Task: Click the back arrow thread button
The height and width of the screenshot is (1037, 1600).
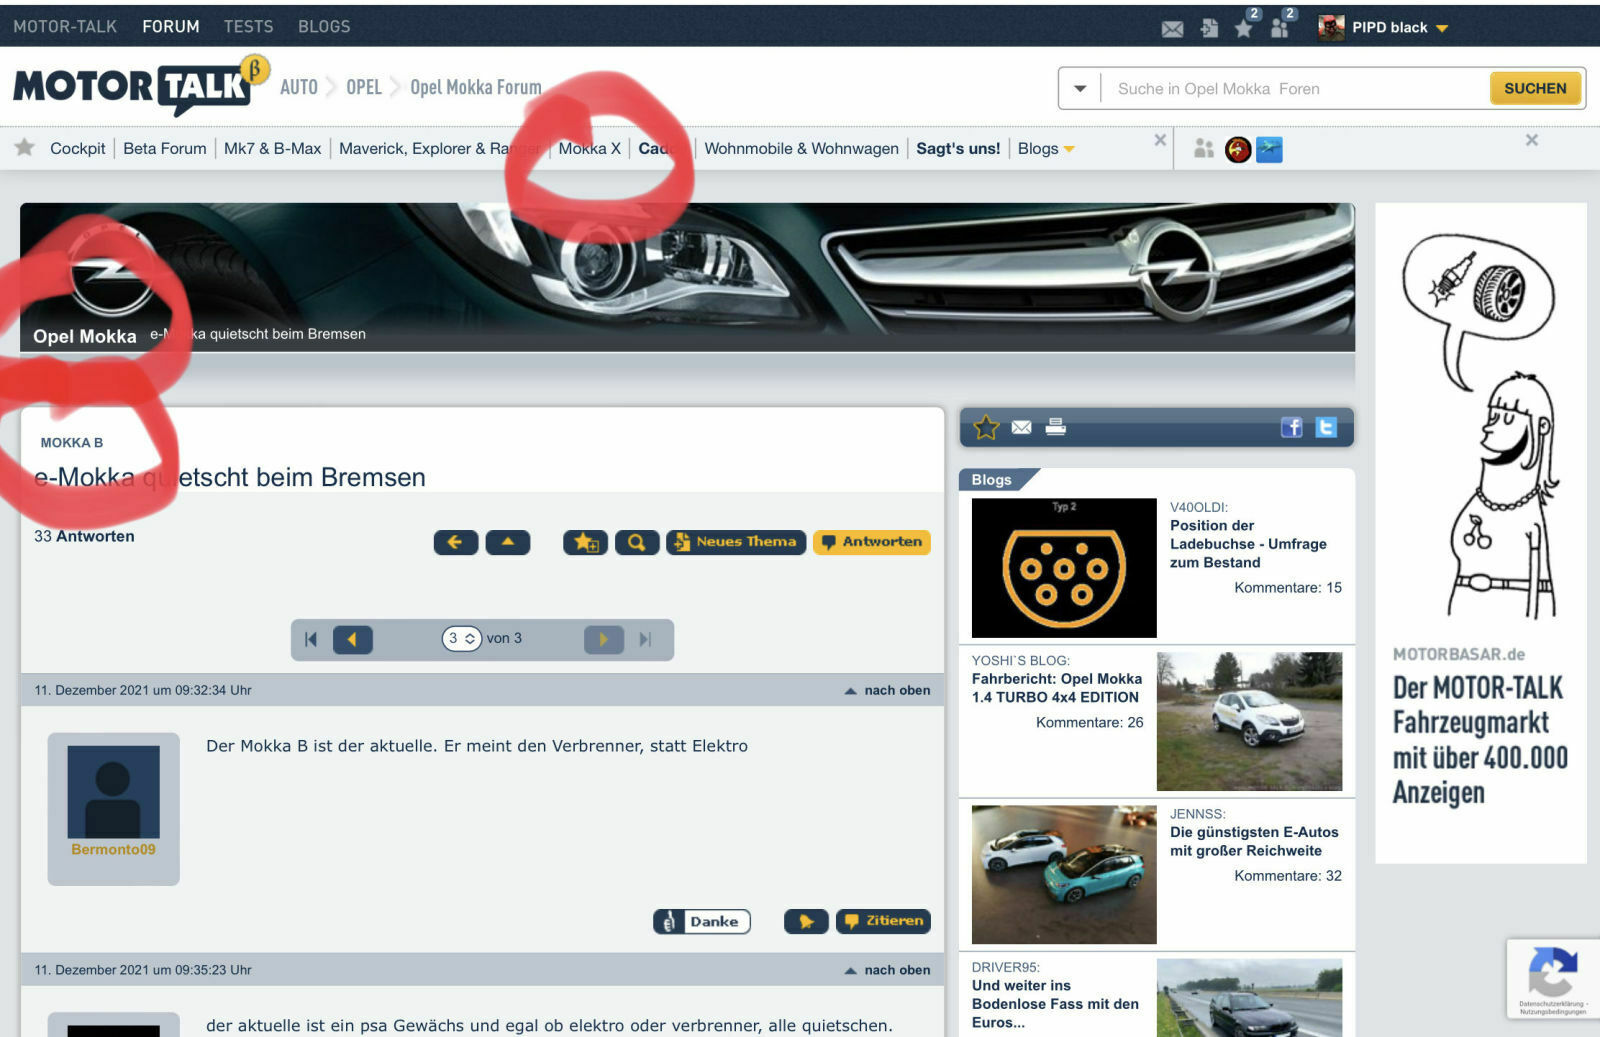Action: point(456,542)
